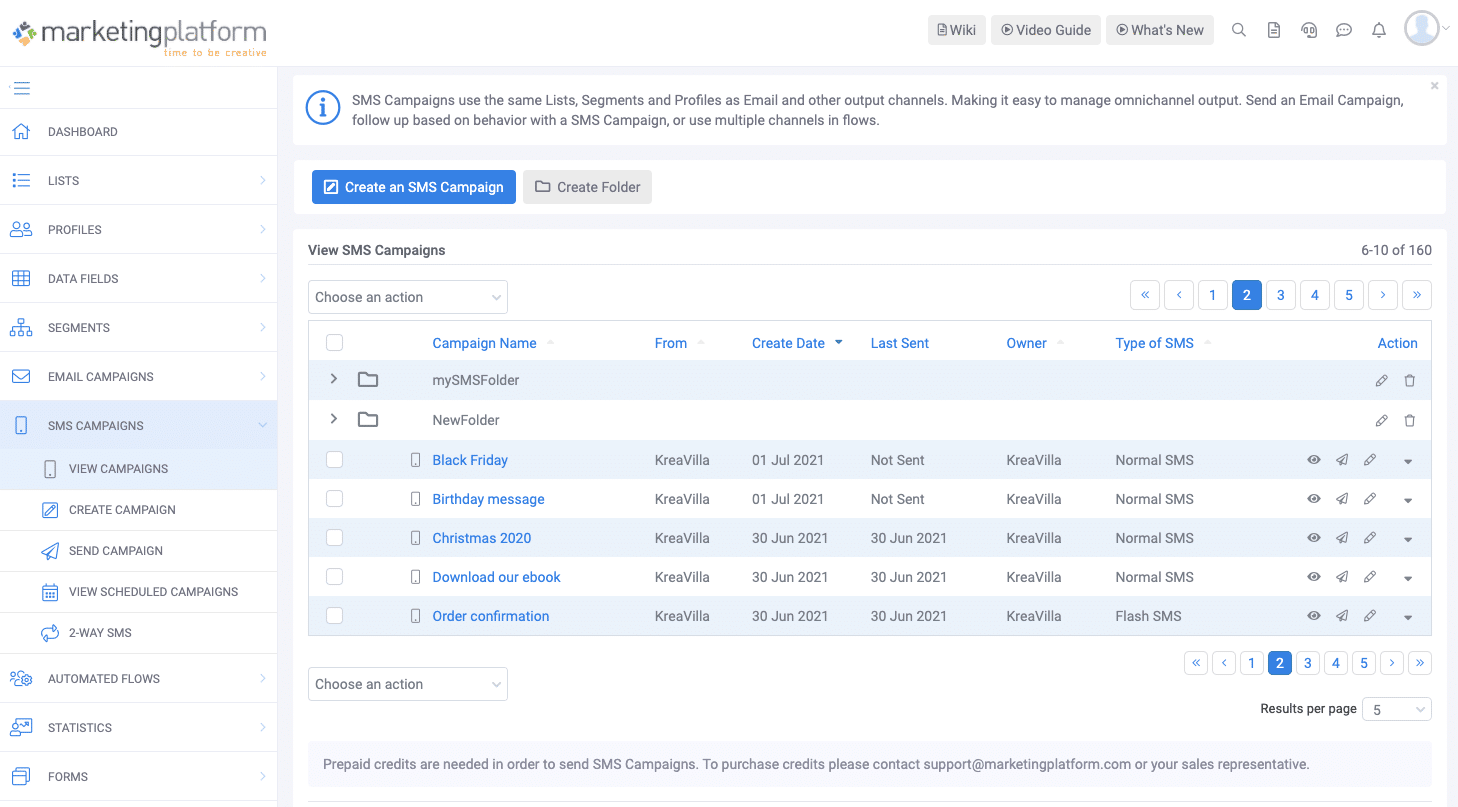The image size is (1458, 807).
Task: Open Birthday message row more-actions caret
Action: click(1408, 500)
